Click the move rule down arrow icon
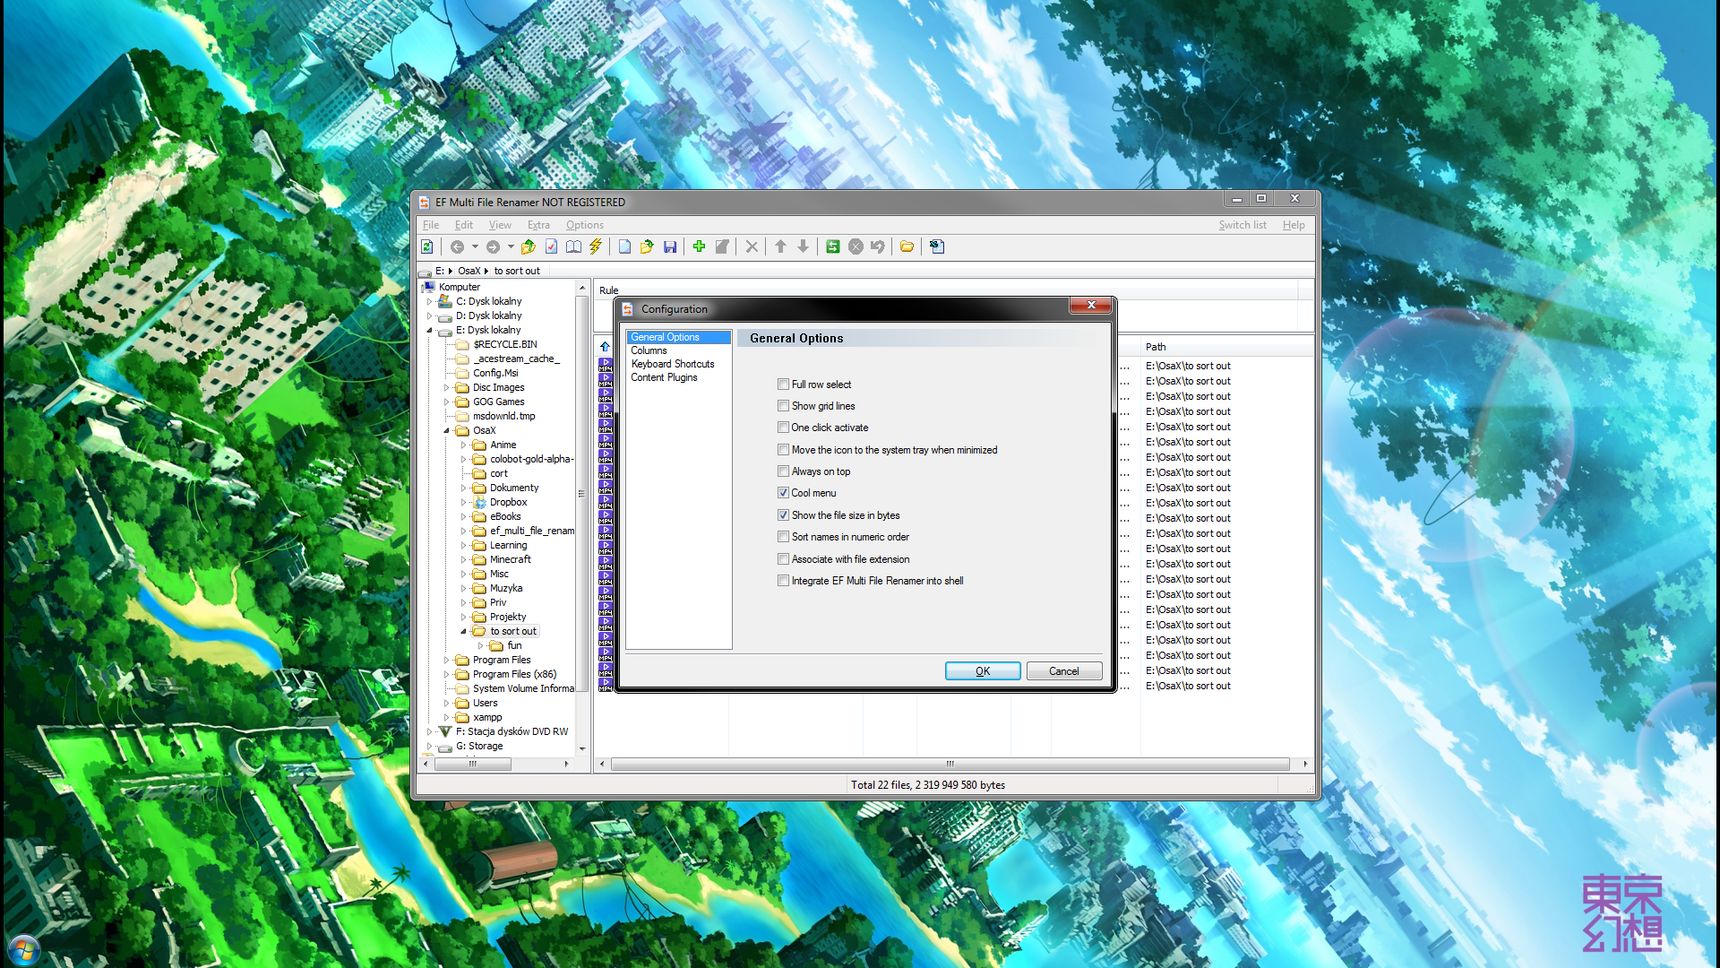The image size is (1720, 968). tap(803, 247)
